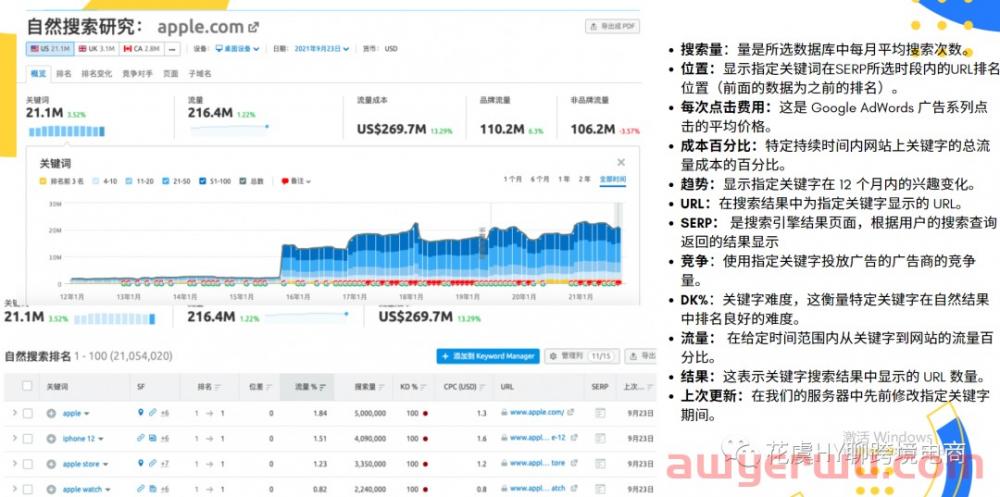Viewport: 1000px width, 497px height.
Task: Switch to the 竞争对手 tab
Action: click(138, 73)
